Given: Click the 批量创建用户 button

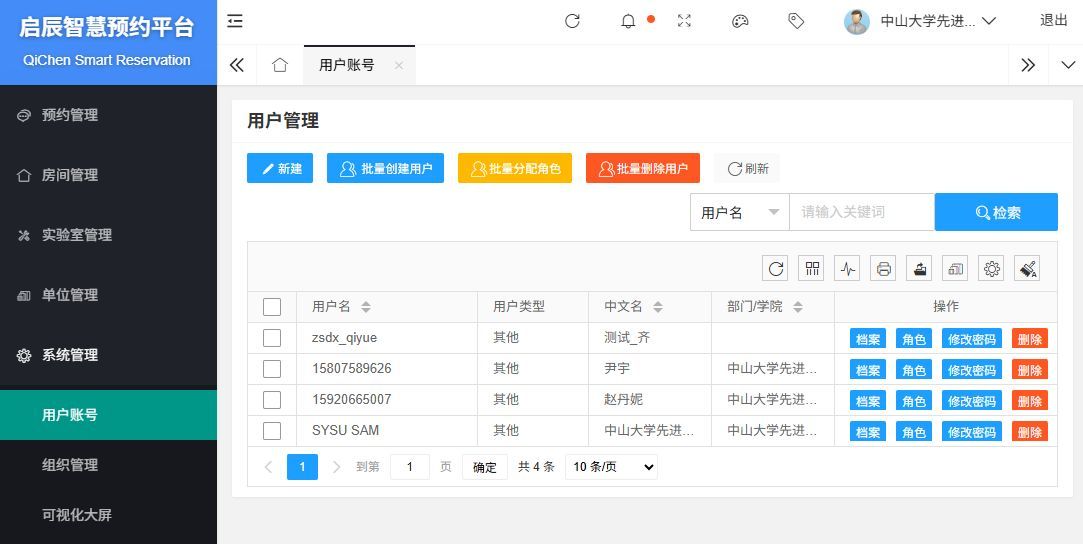Looking at the screenshot, I should [x=385, y=168].
